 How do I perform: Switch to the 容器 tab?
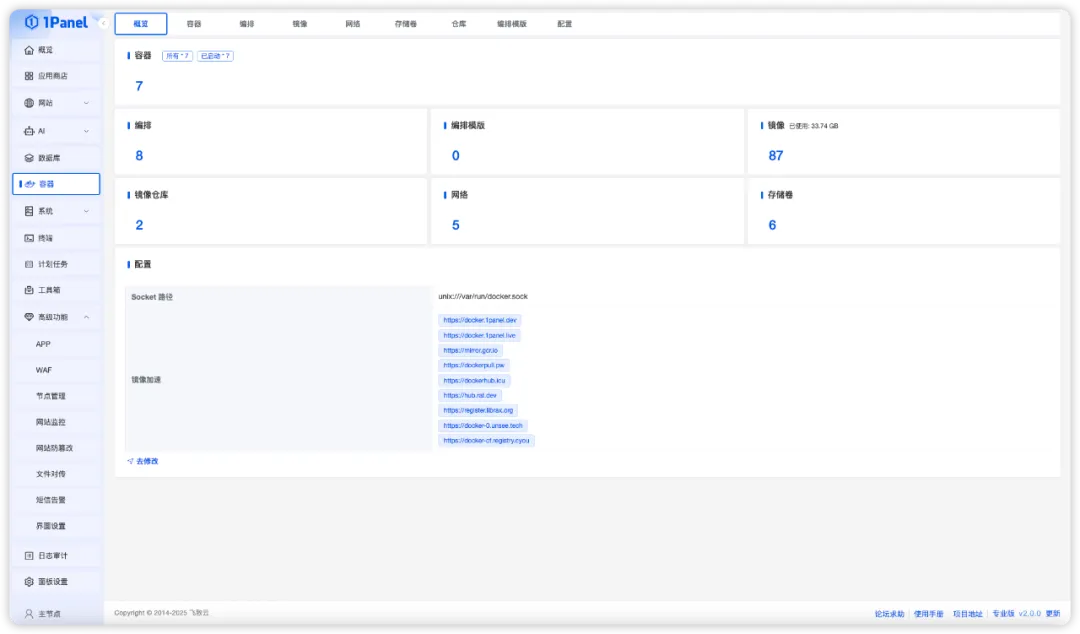pos(194,23)
